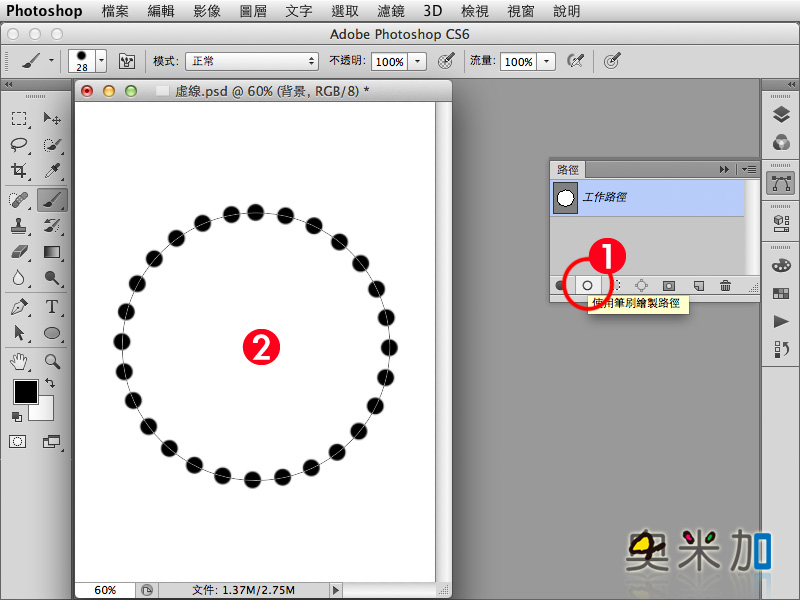
Task: Delete the current path with trash icon
Action: click(x=725, y=286)
